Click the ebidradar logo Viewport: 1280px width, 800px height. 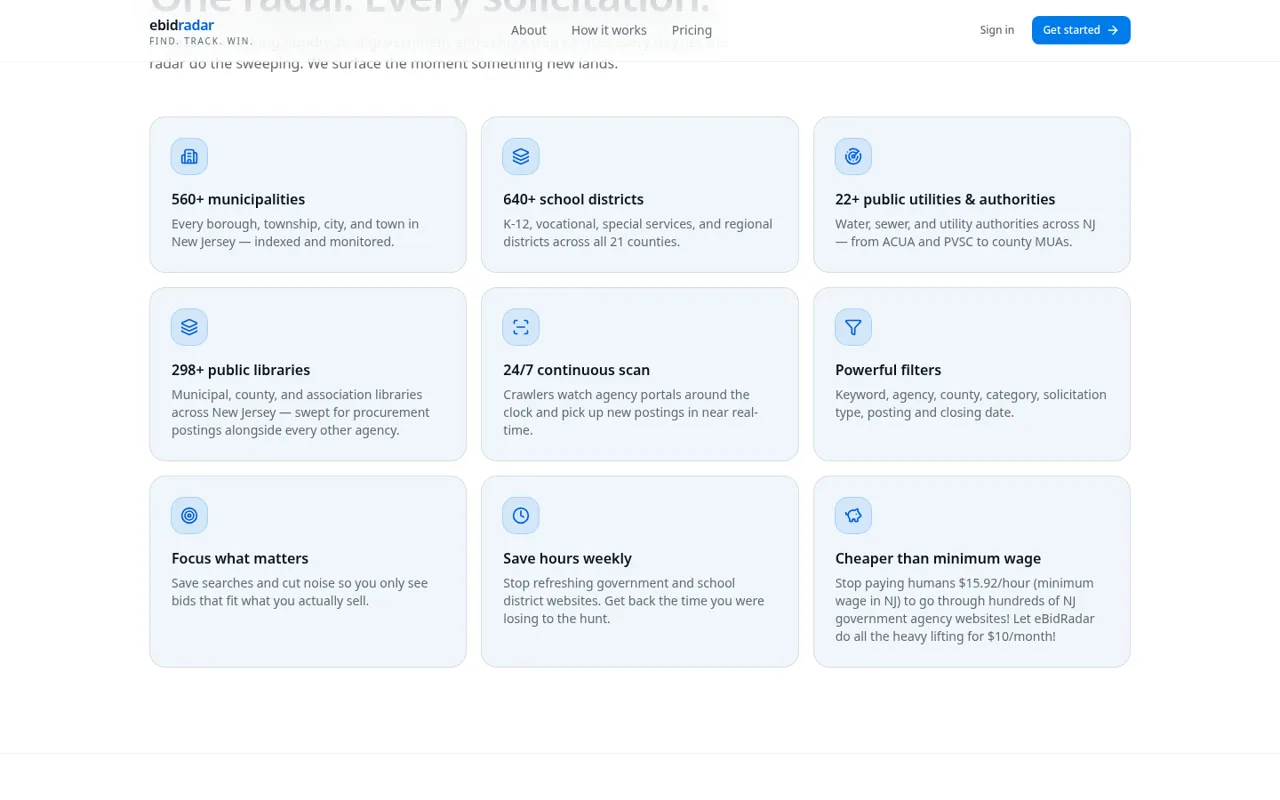[x=182, y=25]
